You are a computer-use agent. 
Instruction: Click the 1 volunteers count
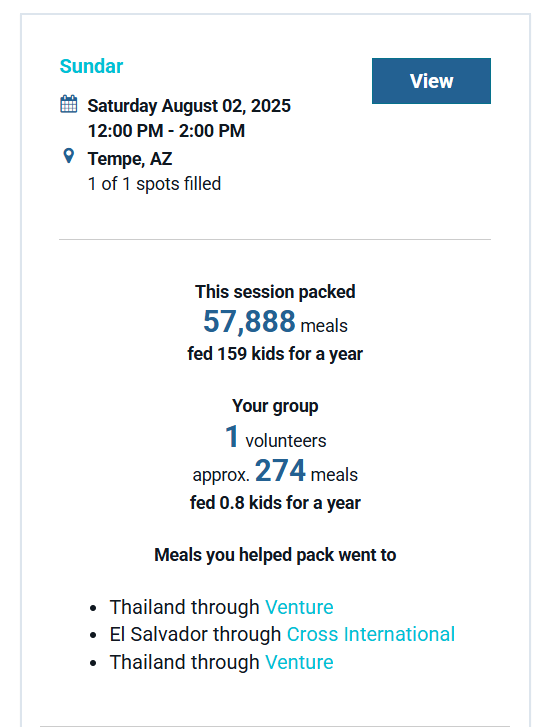pos(275,437)
